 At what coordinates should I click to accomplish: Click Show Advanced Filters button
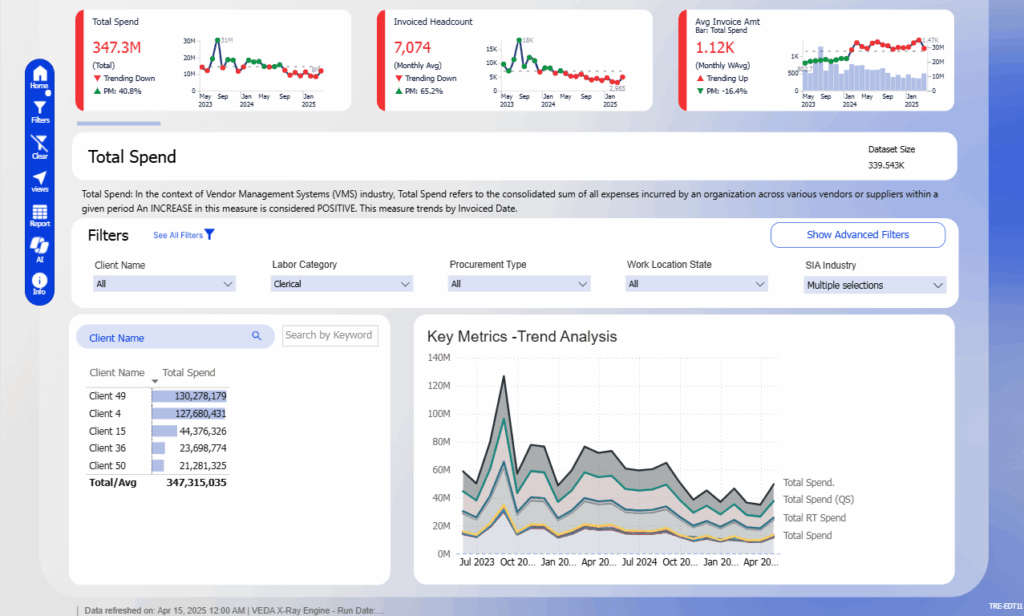[857, 235]
